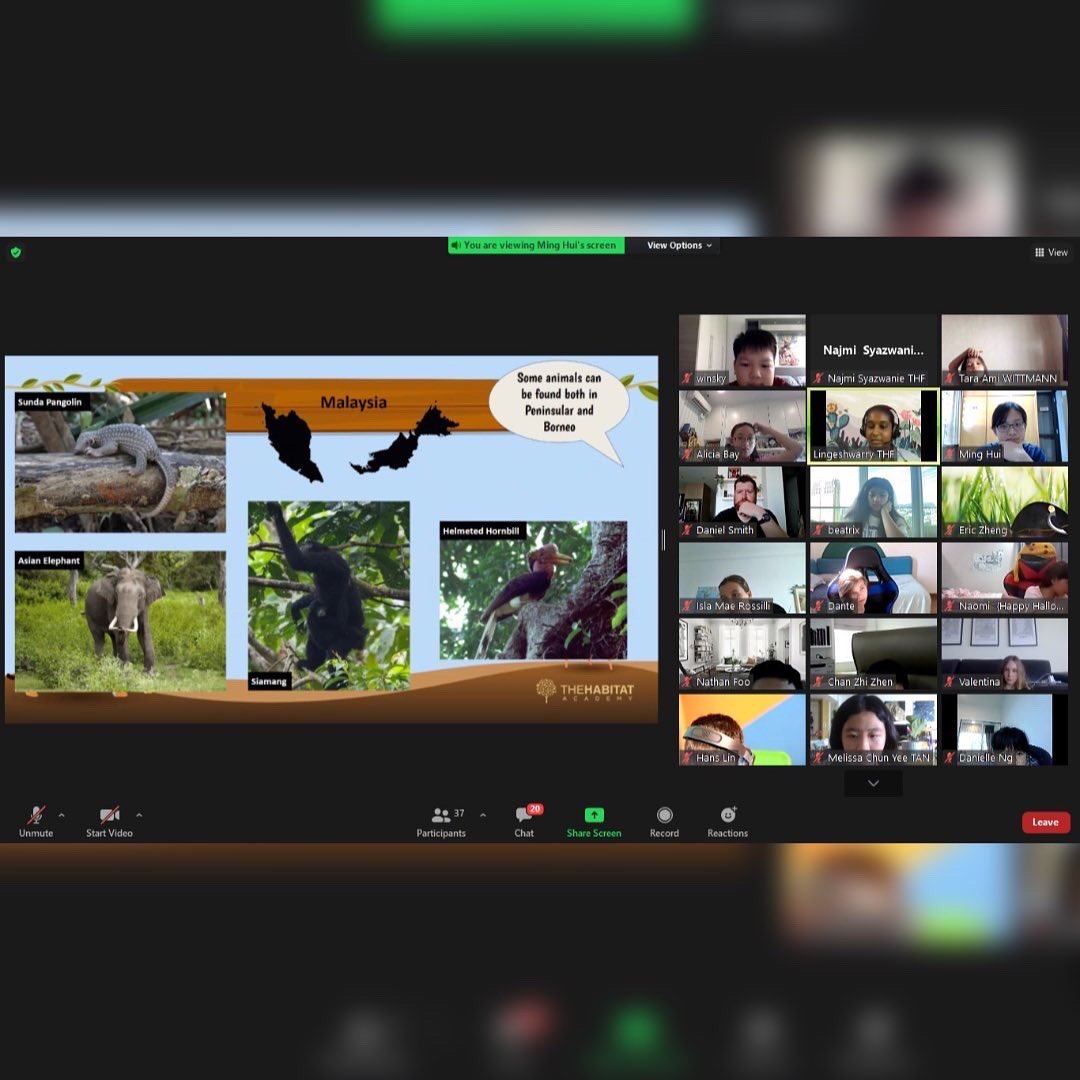
Task: Click muted mic icon on Ming Hui
Action: click(x=950, y=454)
